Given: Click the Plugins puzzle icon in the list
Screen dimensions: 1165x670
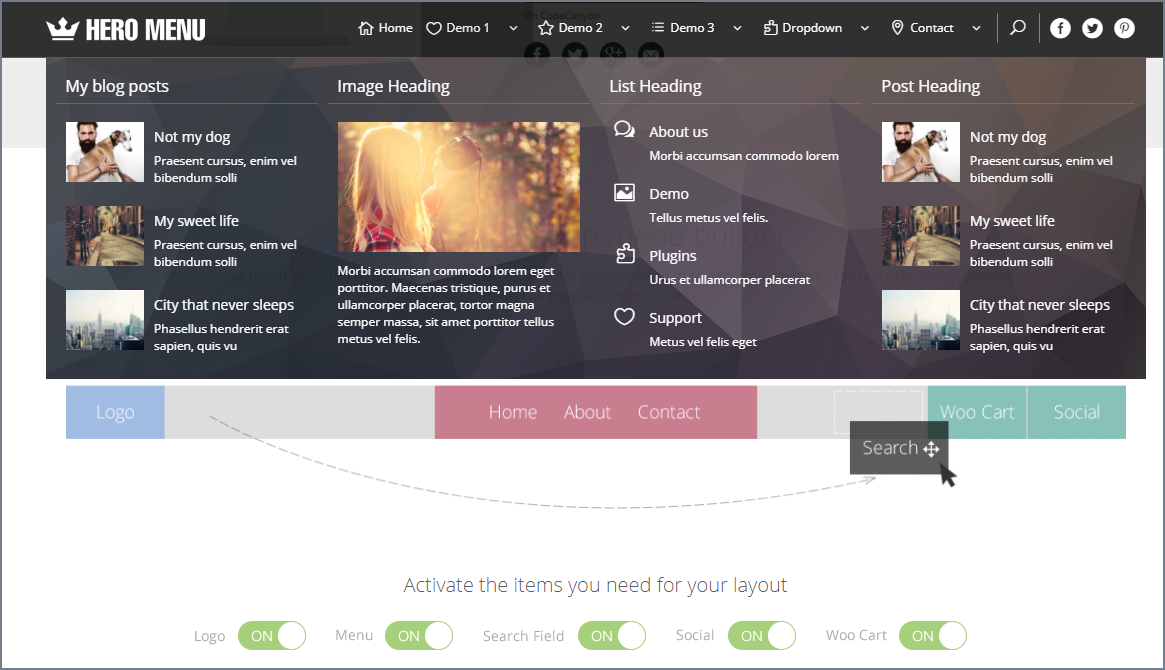Looking at the screenshot, I should pyautogui.click(x=625, y=254).
